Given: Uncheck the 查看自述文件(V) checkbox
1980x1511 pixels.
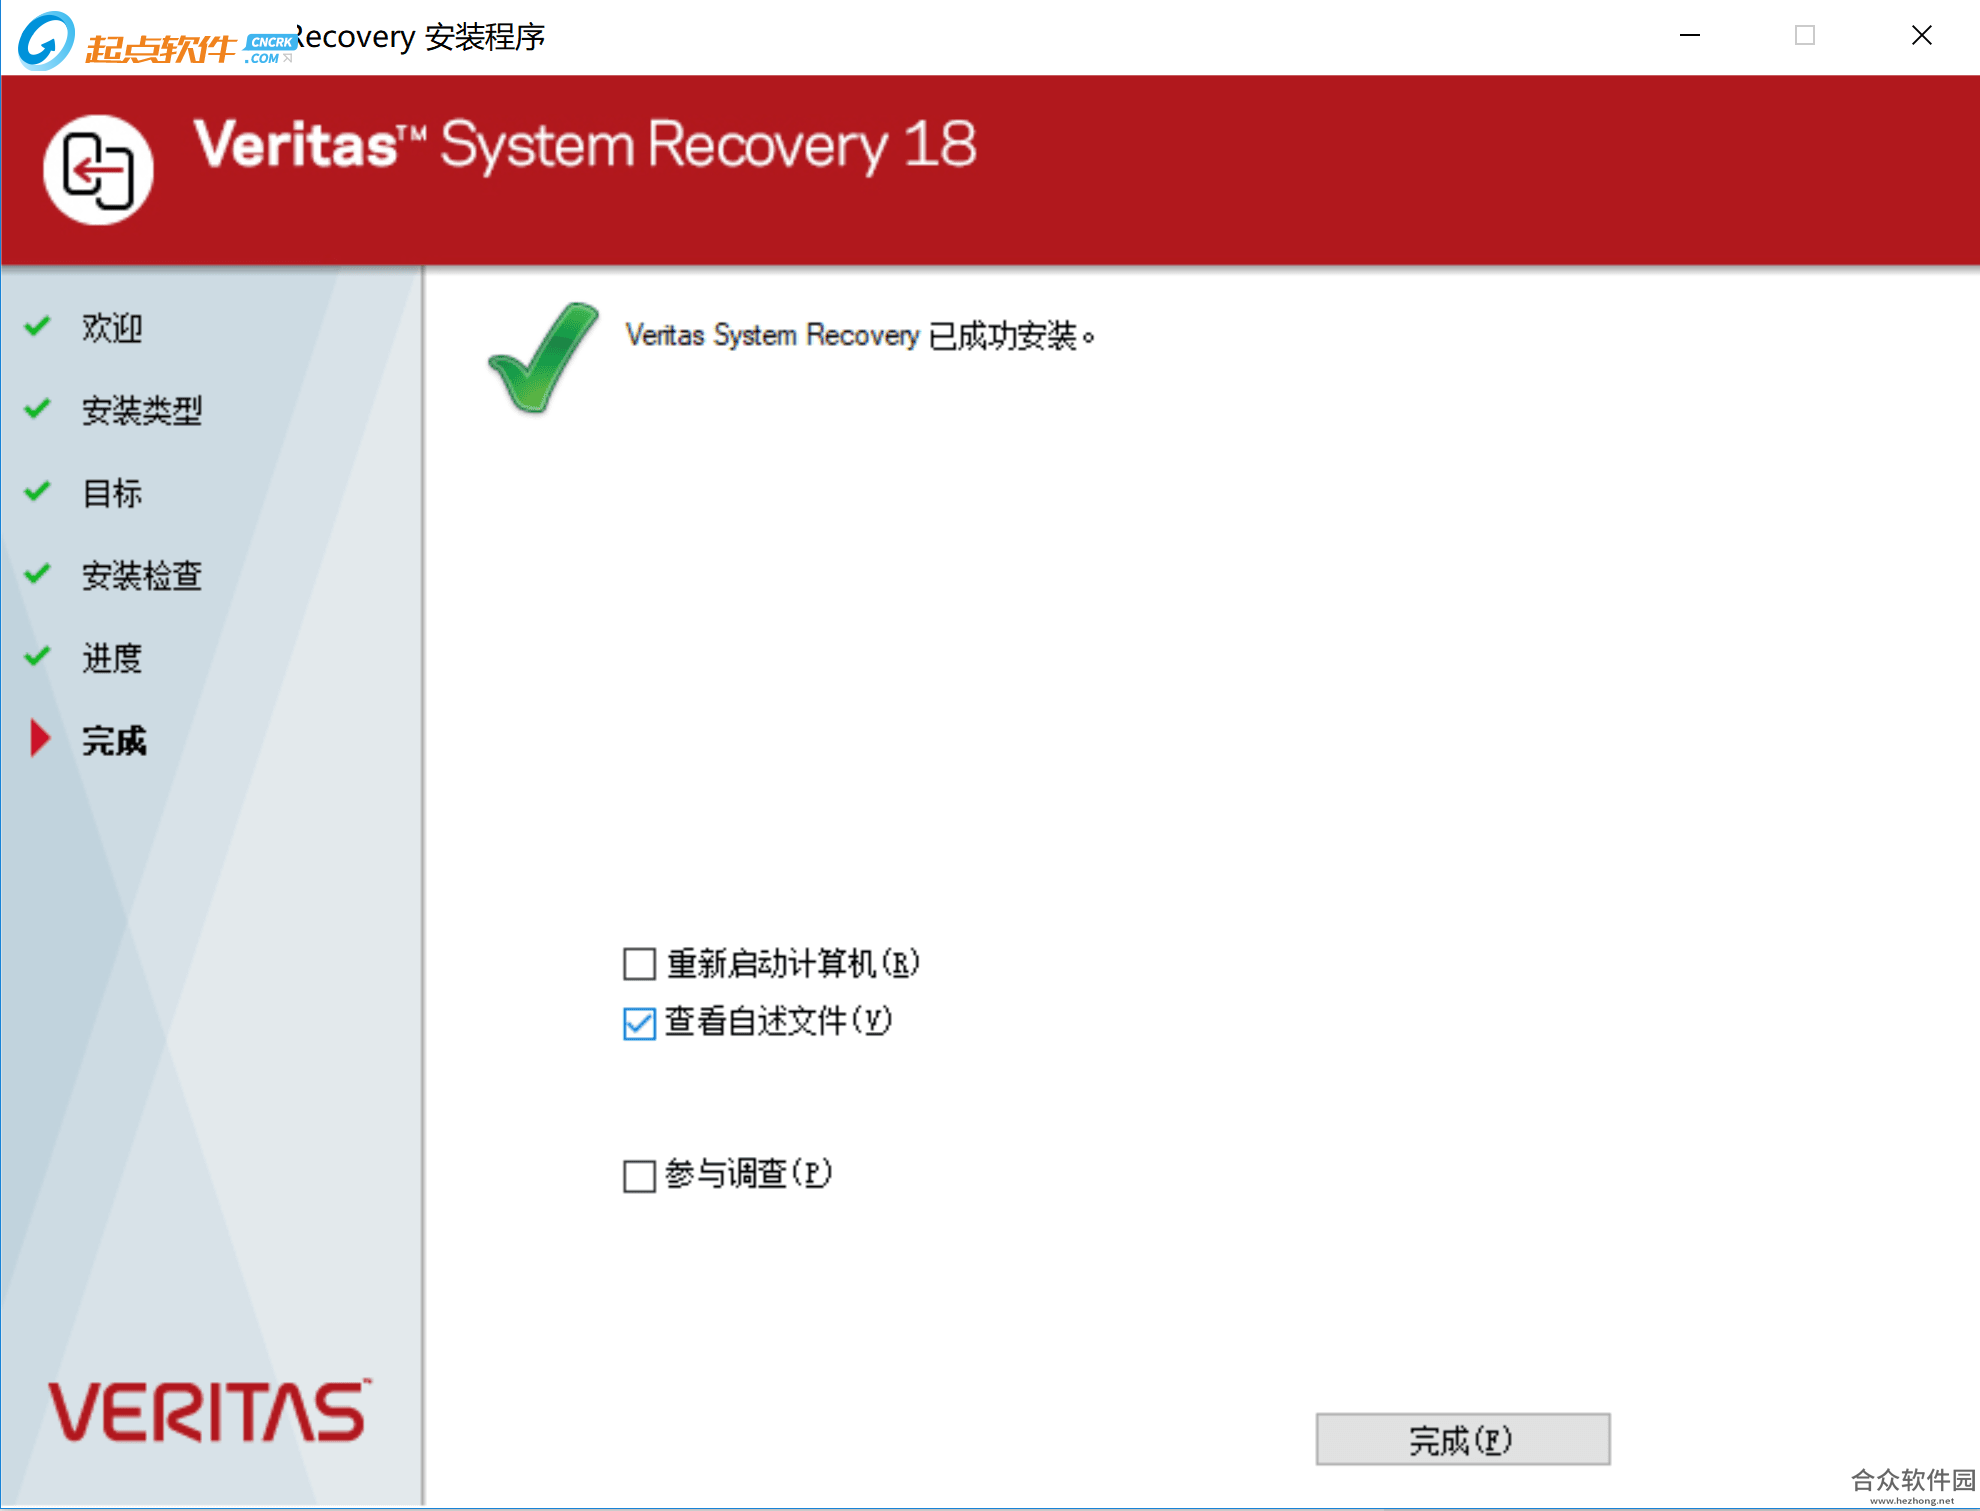Looking at the screenshot, I should [639, 1023].
